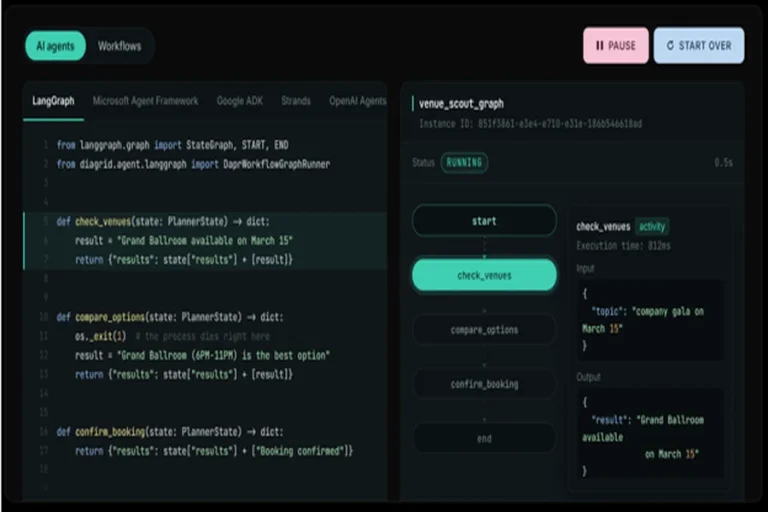Click the Execution time: 812ms label
Viewport: 768px width, 512px height.
coord(624,246)
